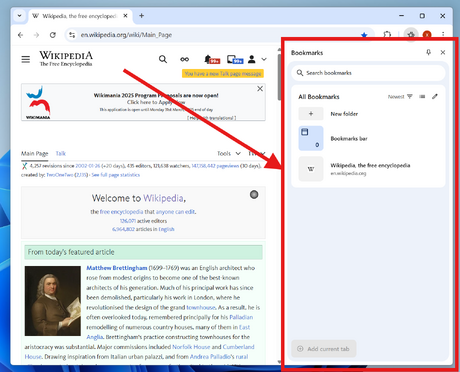
Task: Select the Wikipedia browser tab
Action: click(x=80, y=16)
